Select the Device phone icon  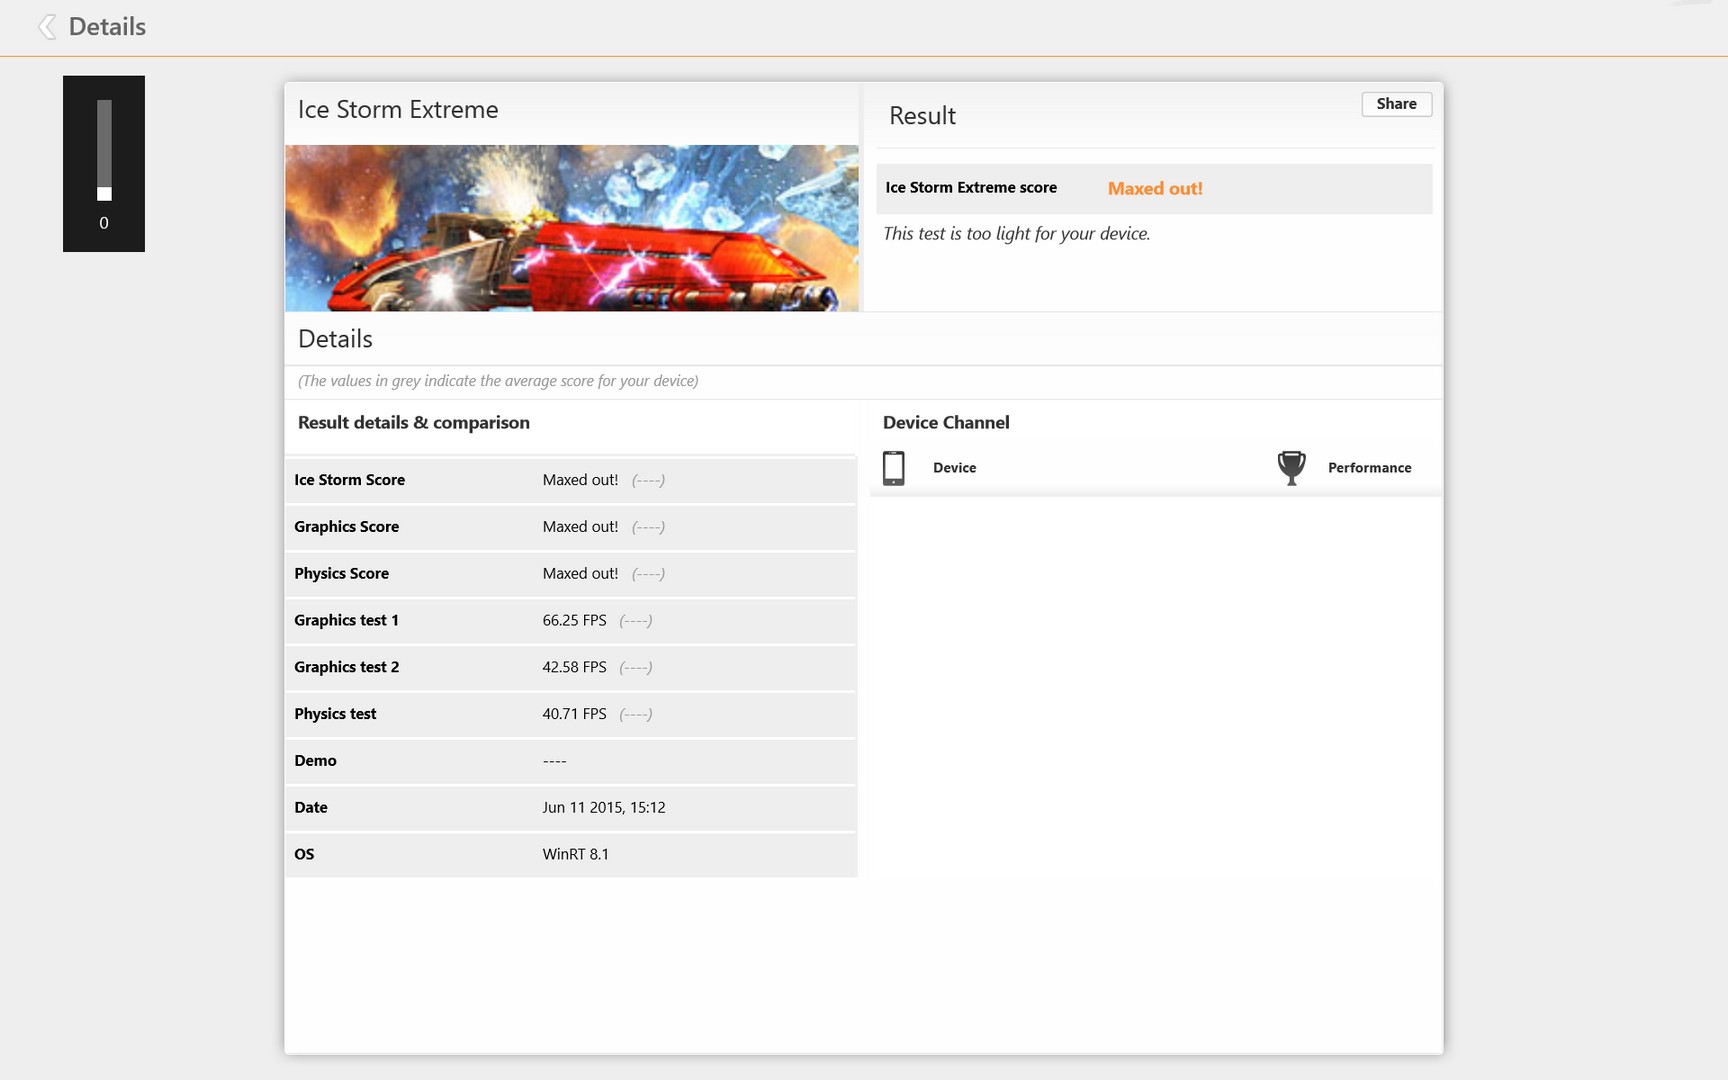(894, 468)
